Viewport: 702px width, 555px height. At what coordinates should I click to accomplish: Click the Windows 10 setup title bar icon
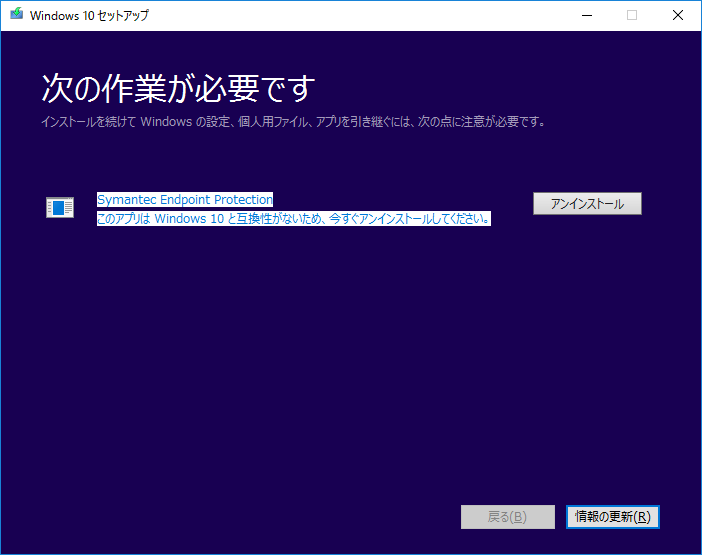tap(17, 14)
